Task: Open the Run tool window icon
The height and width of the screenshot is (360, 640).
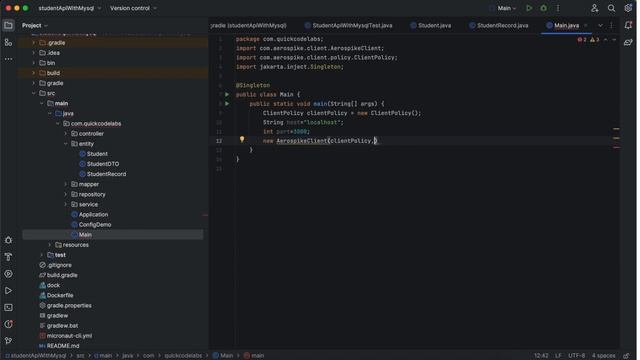Action: (x=8, y=291)
